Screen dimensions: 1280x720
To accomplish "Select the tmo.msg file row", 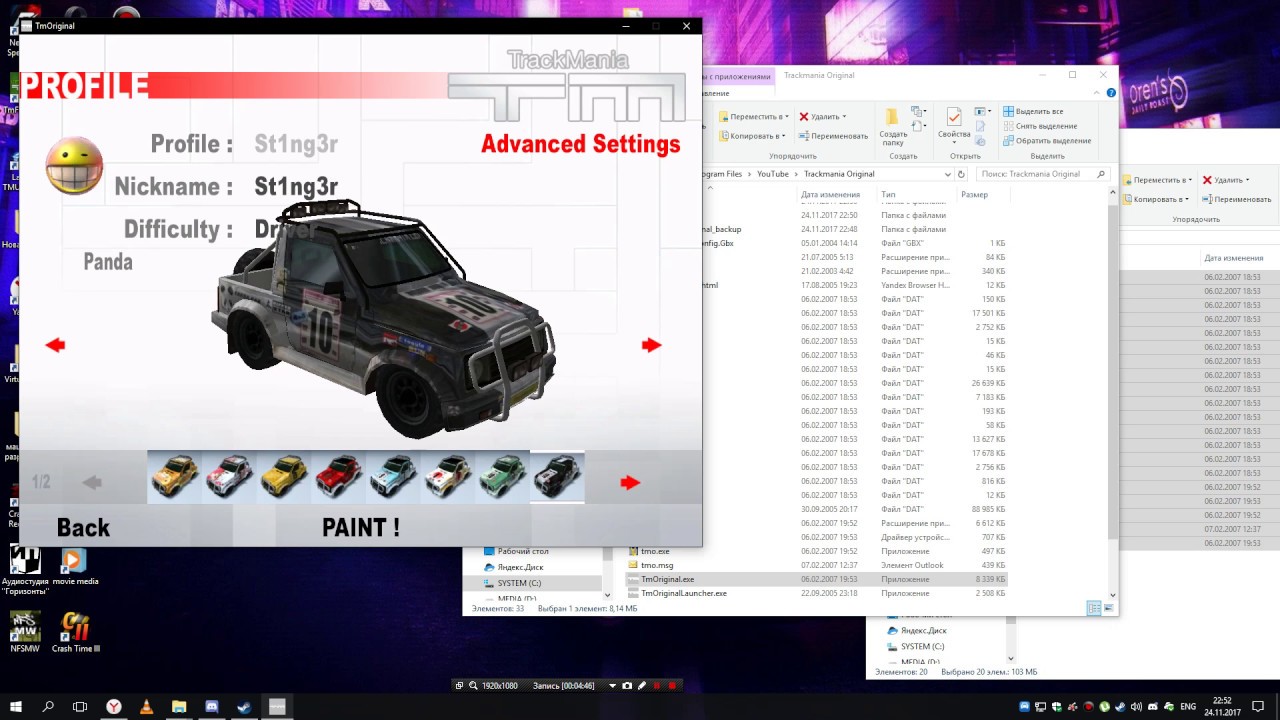I will pos(816,565).
